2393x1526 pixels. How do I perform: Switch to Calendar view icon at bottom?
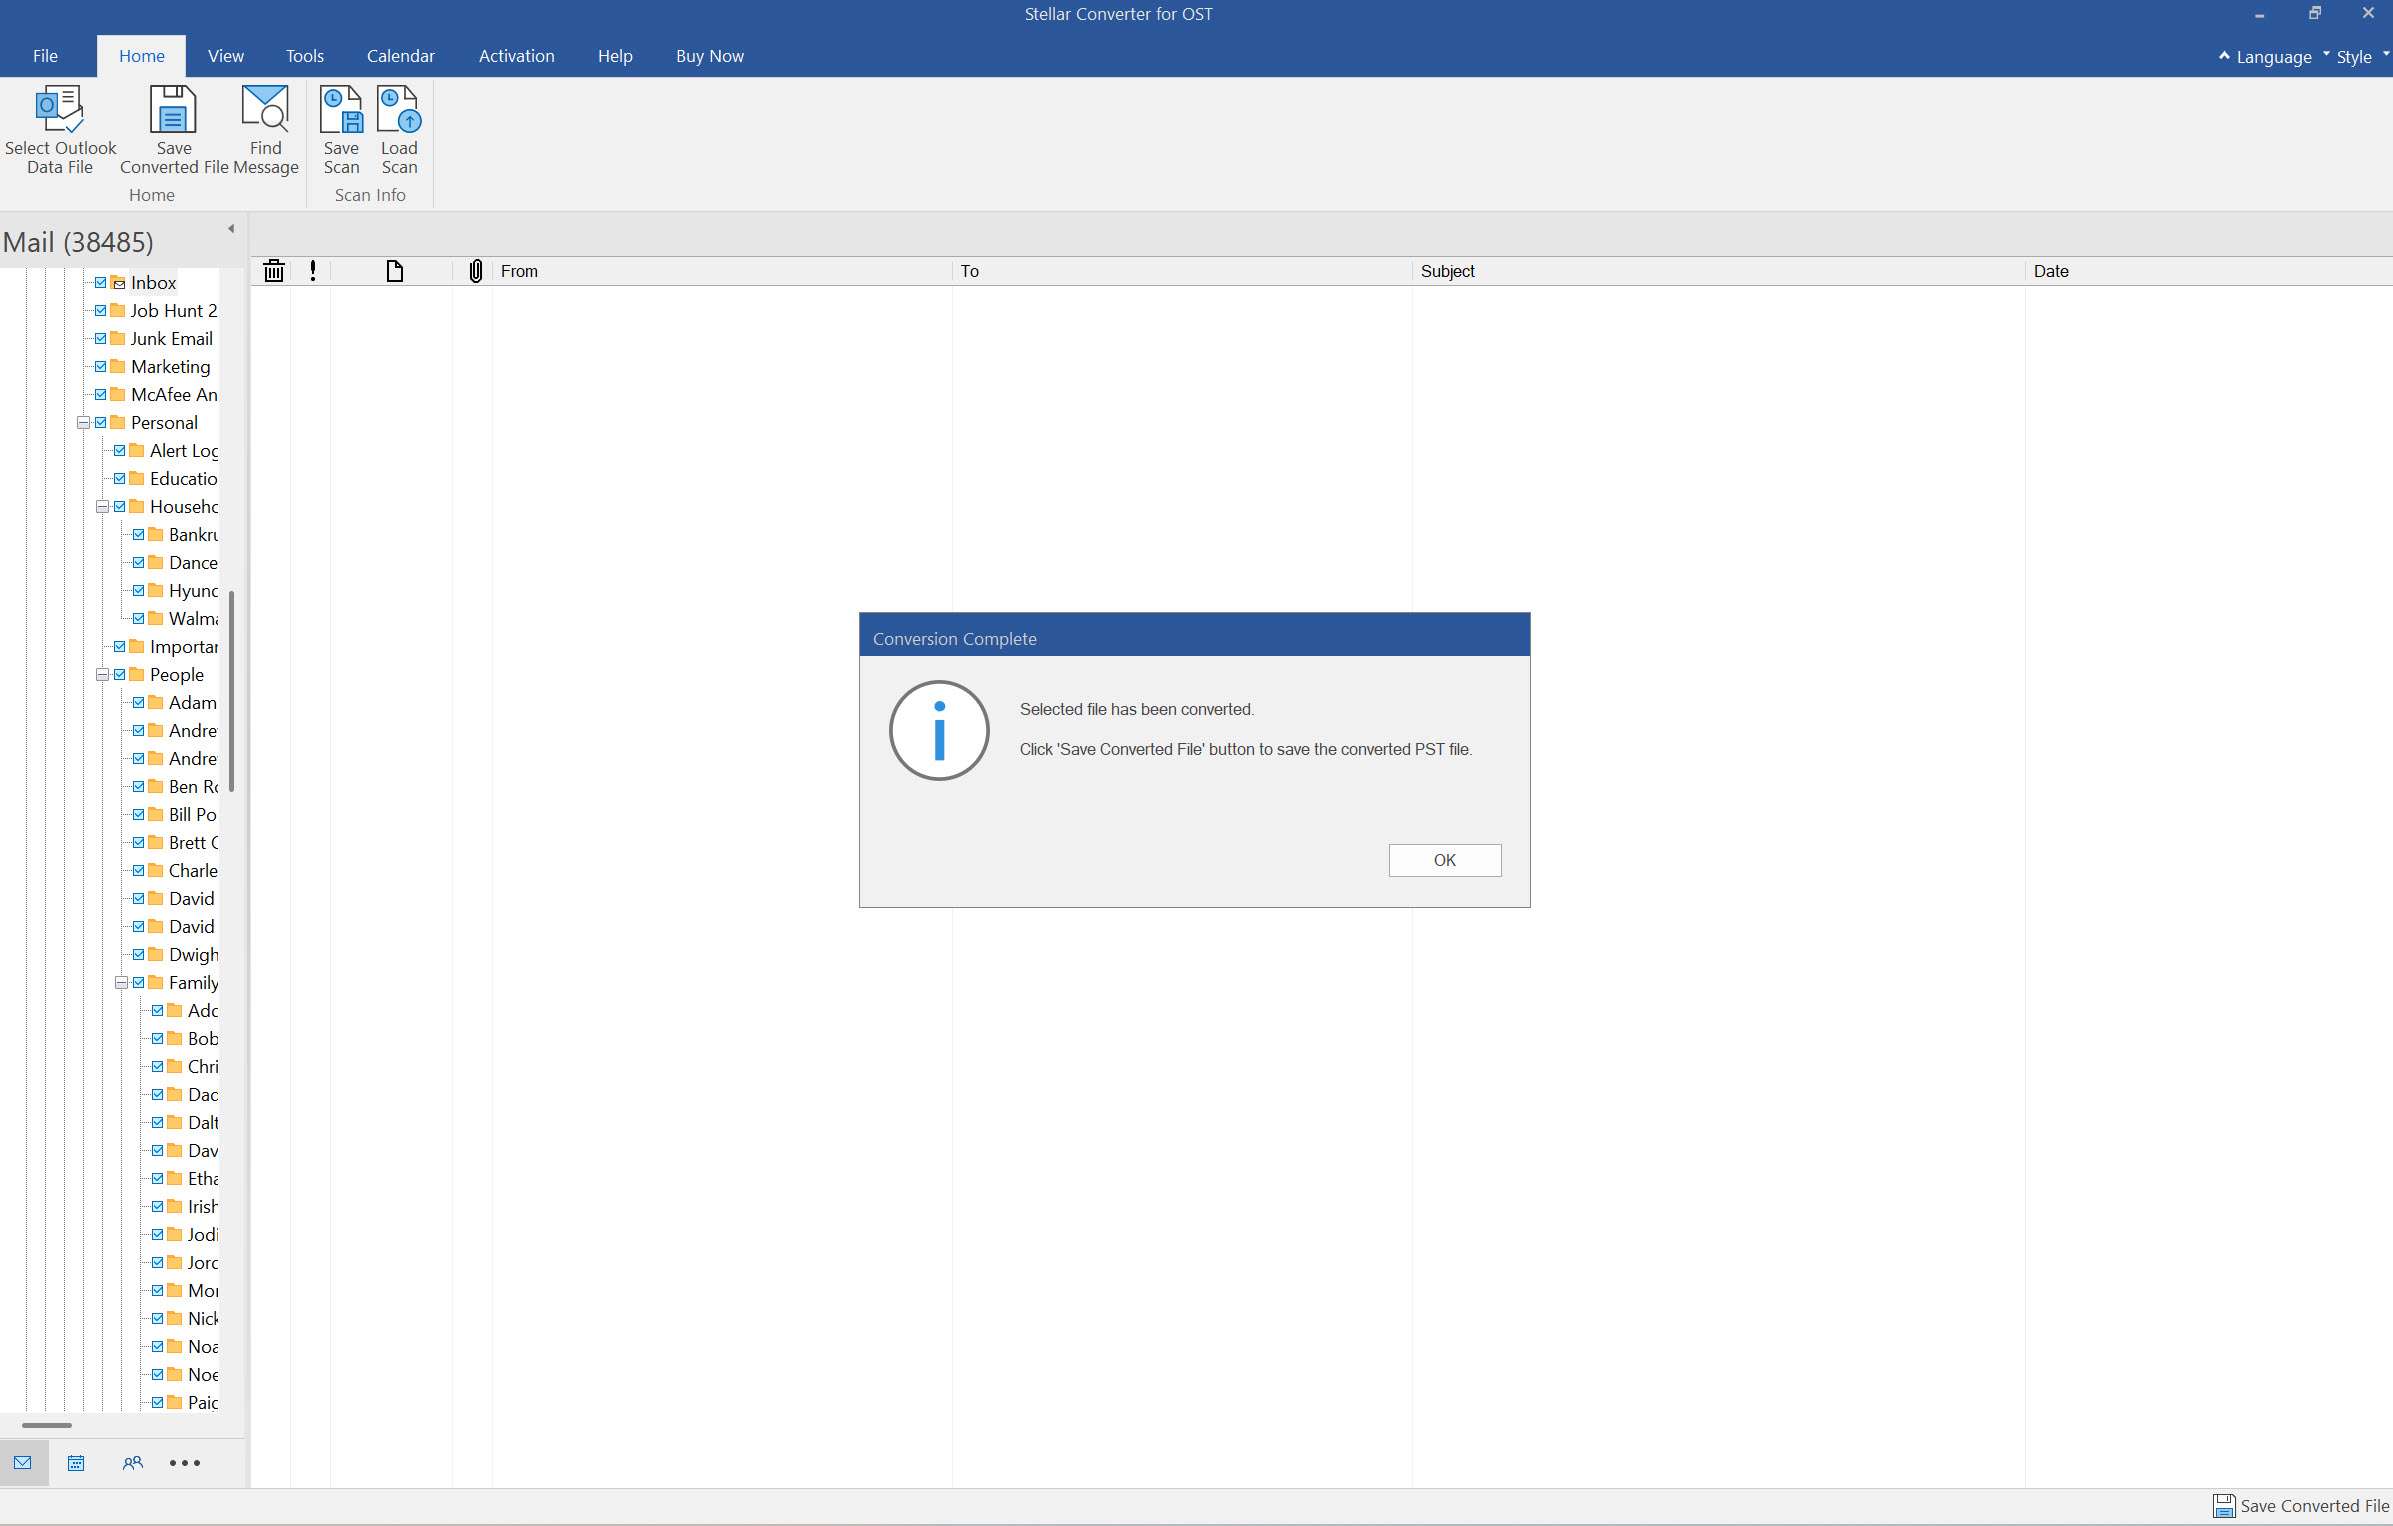[76, 1463]
